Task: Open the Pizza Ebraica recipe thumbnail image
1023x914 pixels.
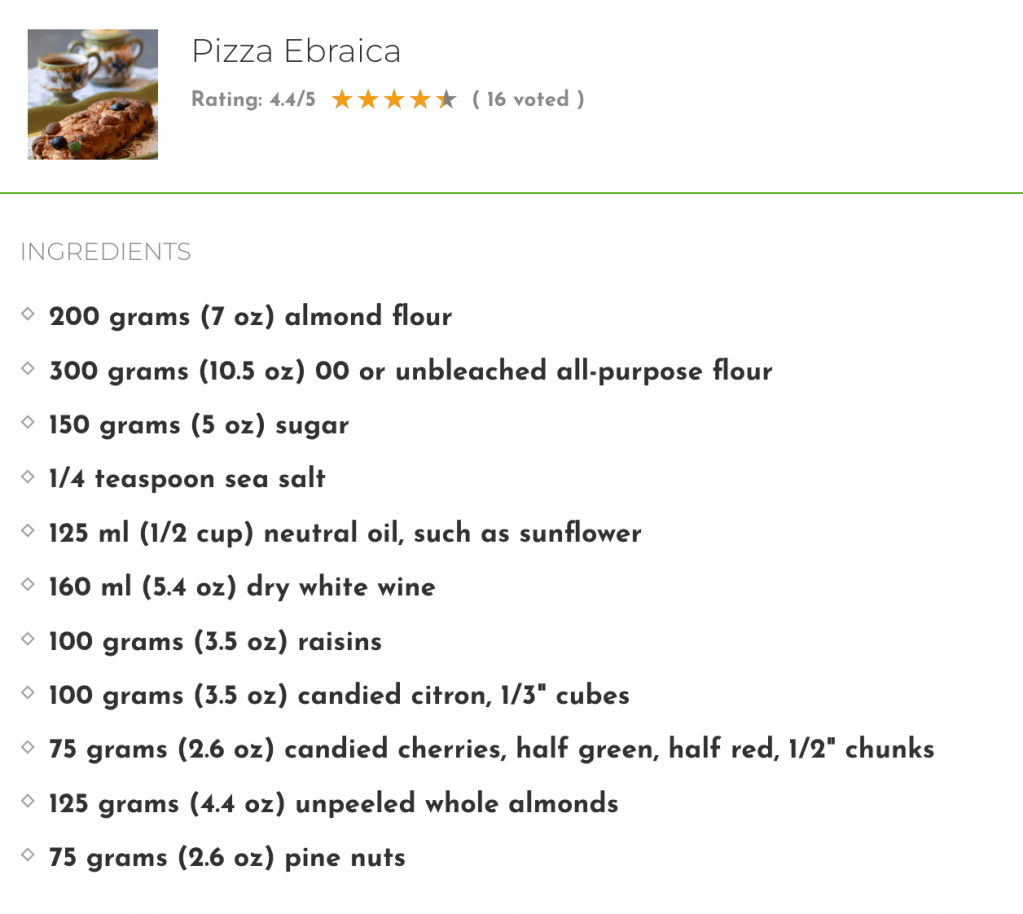Action: 92,94
